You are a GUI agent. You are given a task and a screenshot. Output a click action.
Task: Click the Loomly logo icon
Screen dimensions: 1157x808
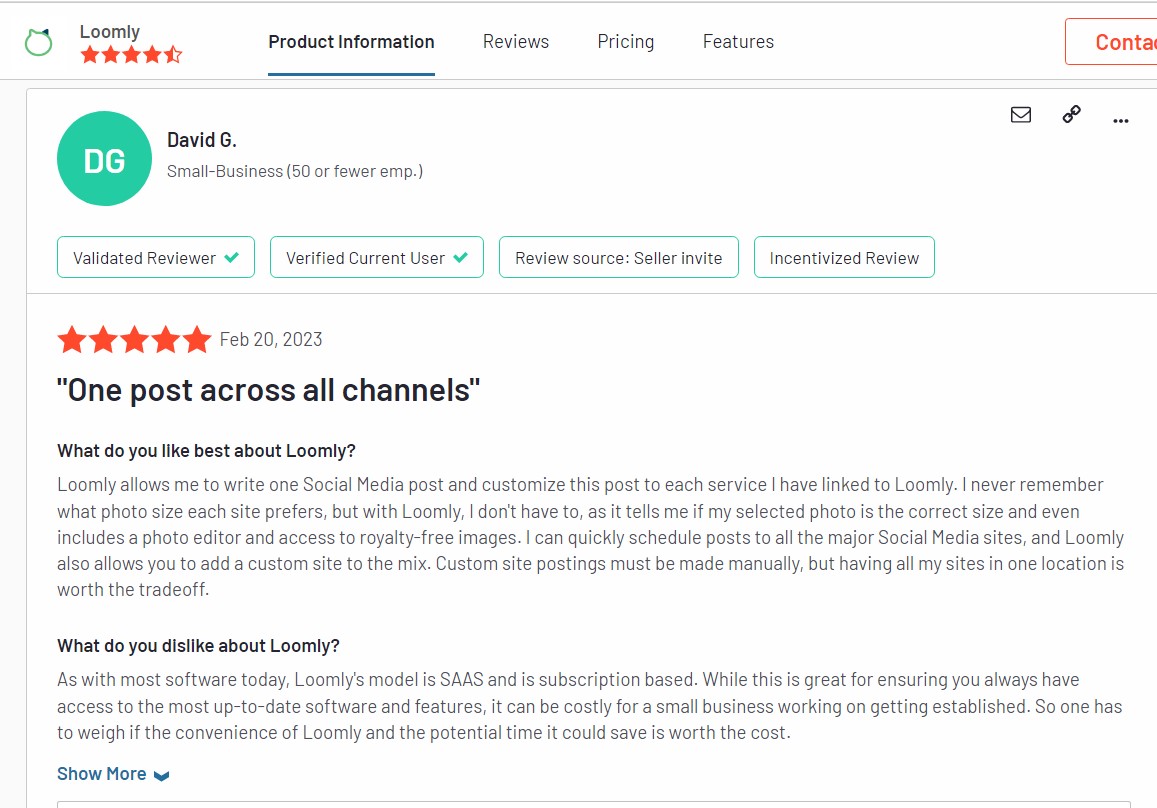38,42
